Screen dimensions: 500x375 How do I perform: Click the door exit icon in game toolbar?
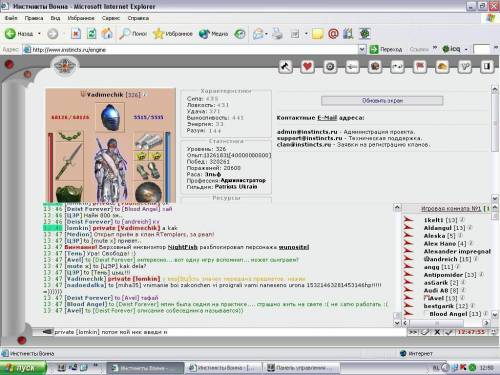(x=487, y=67)
